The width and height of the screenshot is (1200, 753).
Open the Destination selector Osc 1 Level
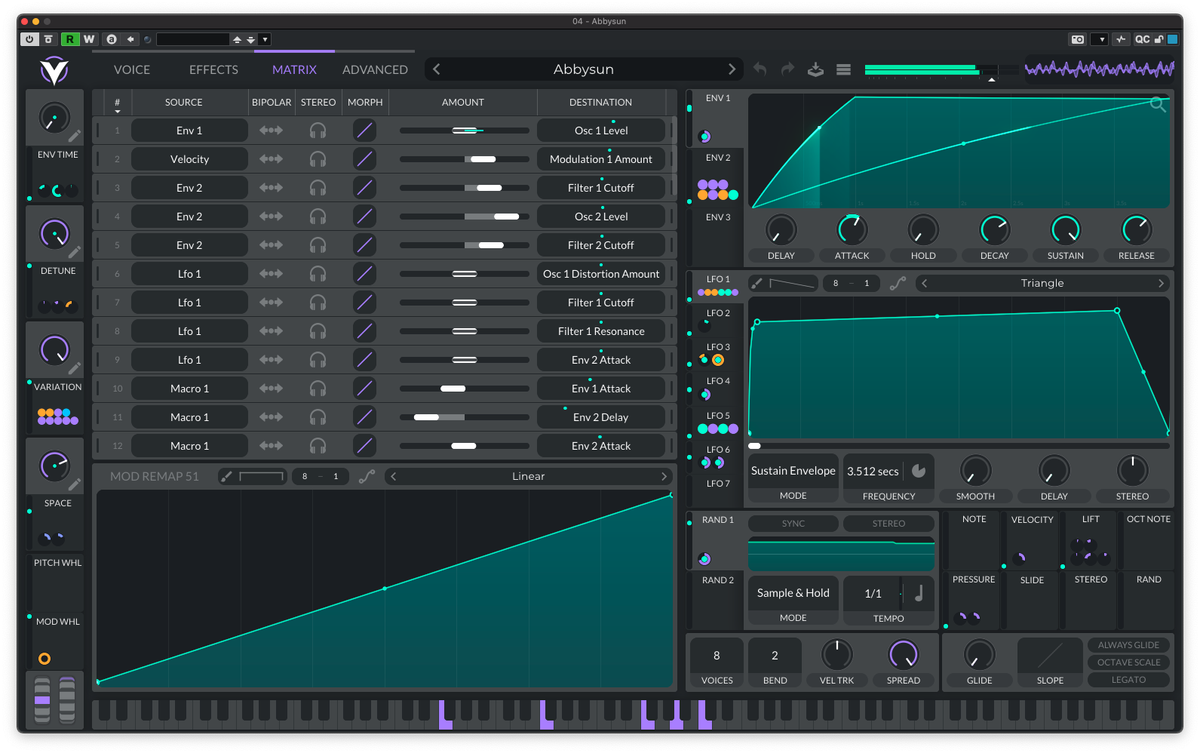click(x=601, y=130)
